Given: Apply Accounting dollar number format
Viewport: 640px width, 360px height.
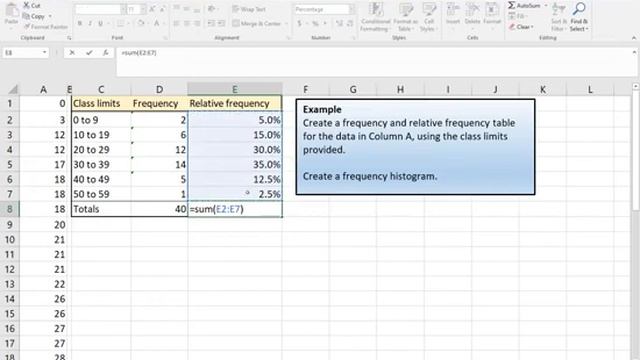Looking at the screenshot, I should point(300,24).
